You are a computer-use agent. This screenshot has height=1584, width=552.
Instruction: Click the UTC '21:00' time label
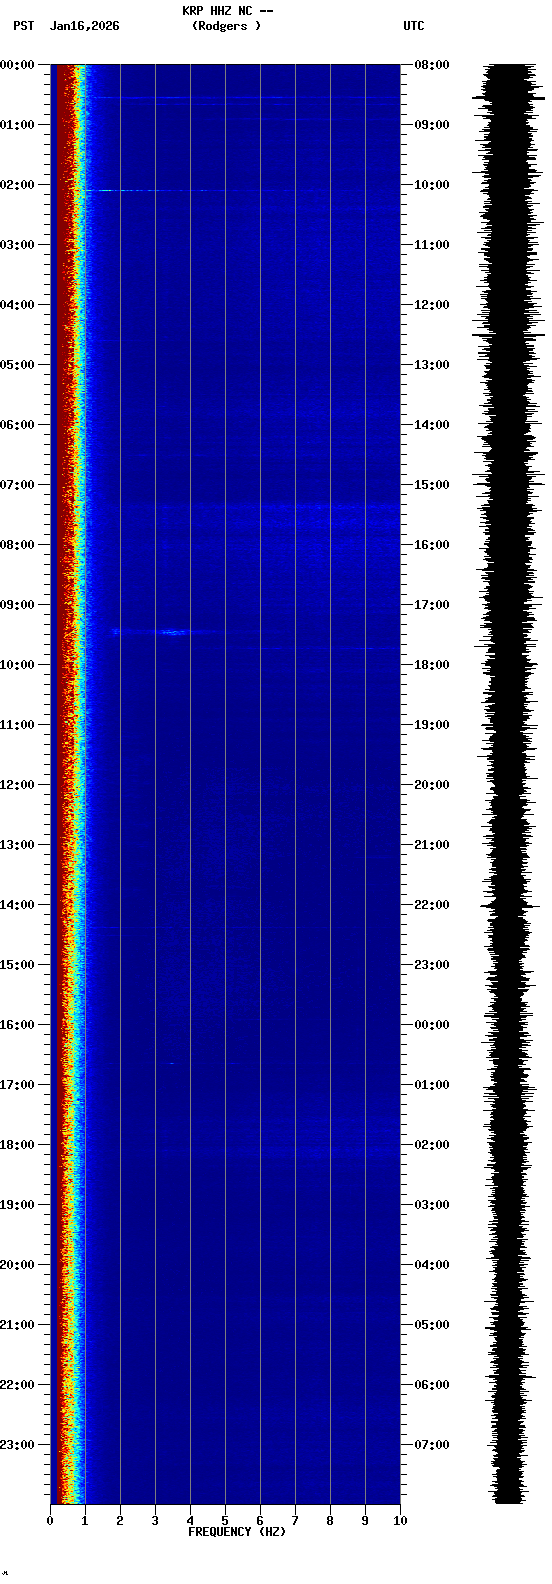[432, 845]
